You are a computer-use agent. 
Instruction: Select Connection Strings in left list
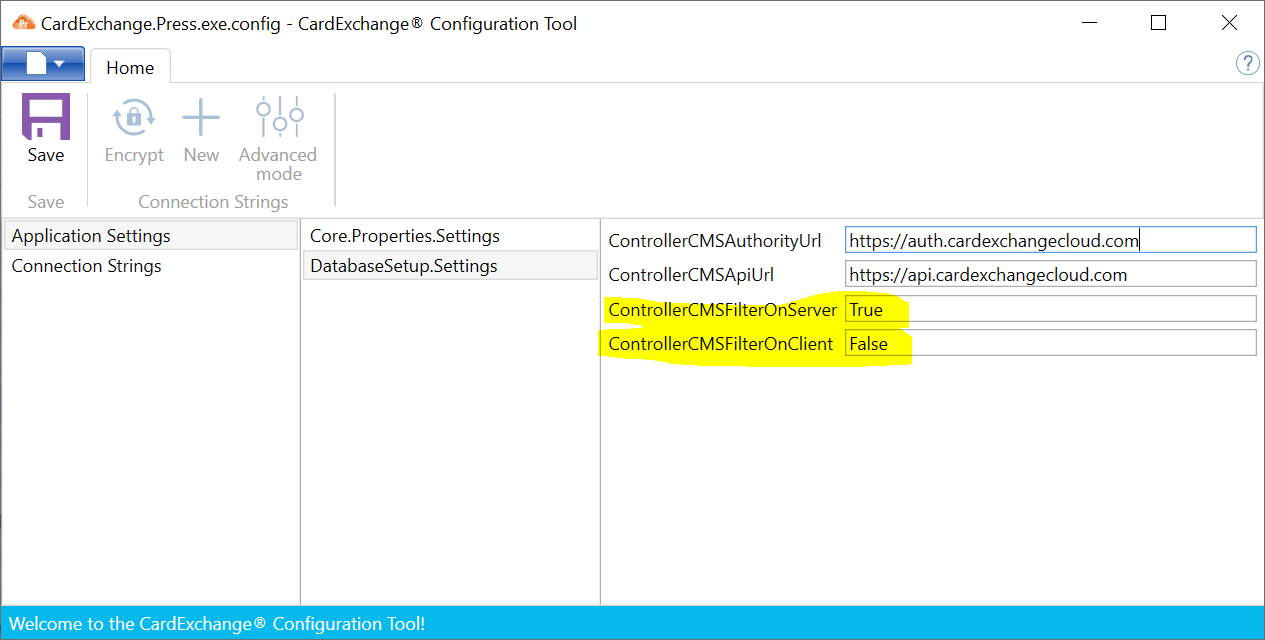[150, 266]
